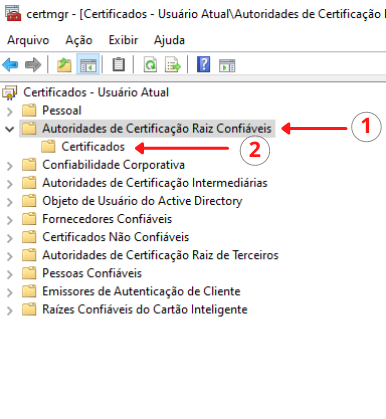Select Certificados Não Confiáveis tree item
The image size is (386, 419).
[x=115, y=237]
